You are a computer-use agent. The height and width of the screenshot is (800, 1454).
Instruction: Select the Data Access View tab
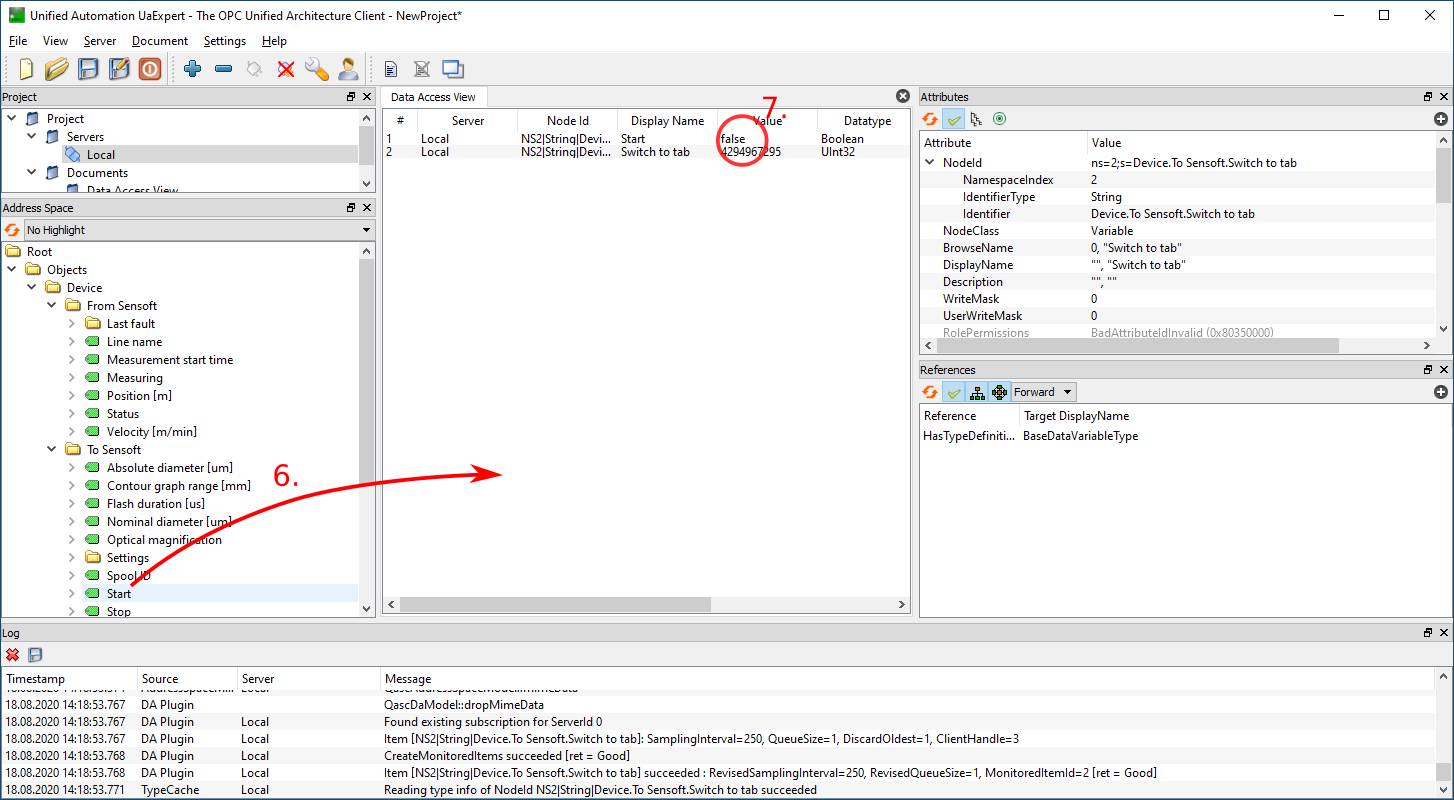coord(433,97)
